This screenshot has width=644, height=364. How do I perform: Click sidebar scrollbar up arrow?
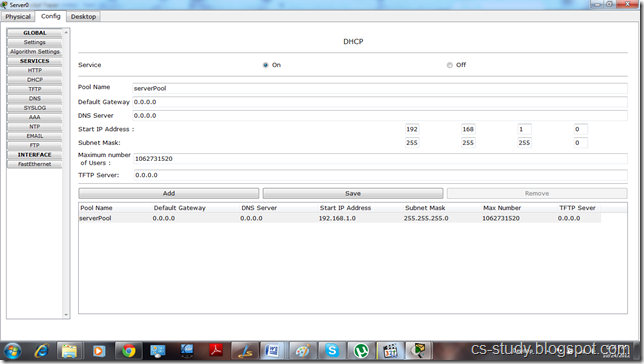coord(66,32)
